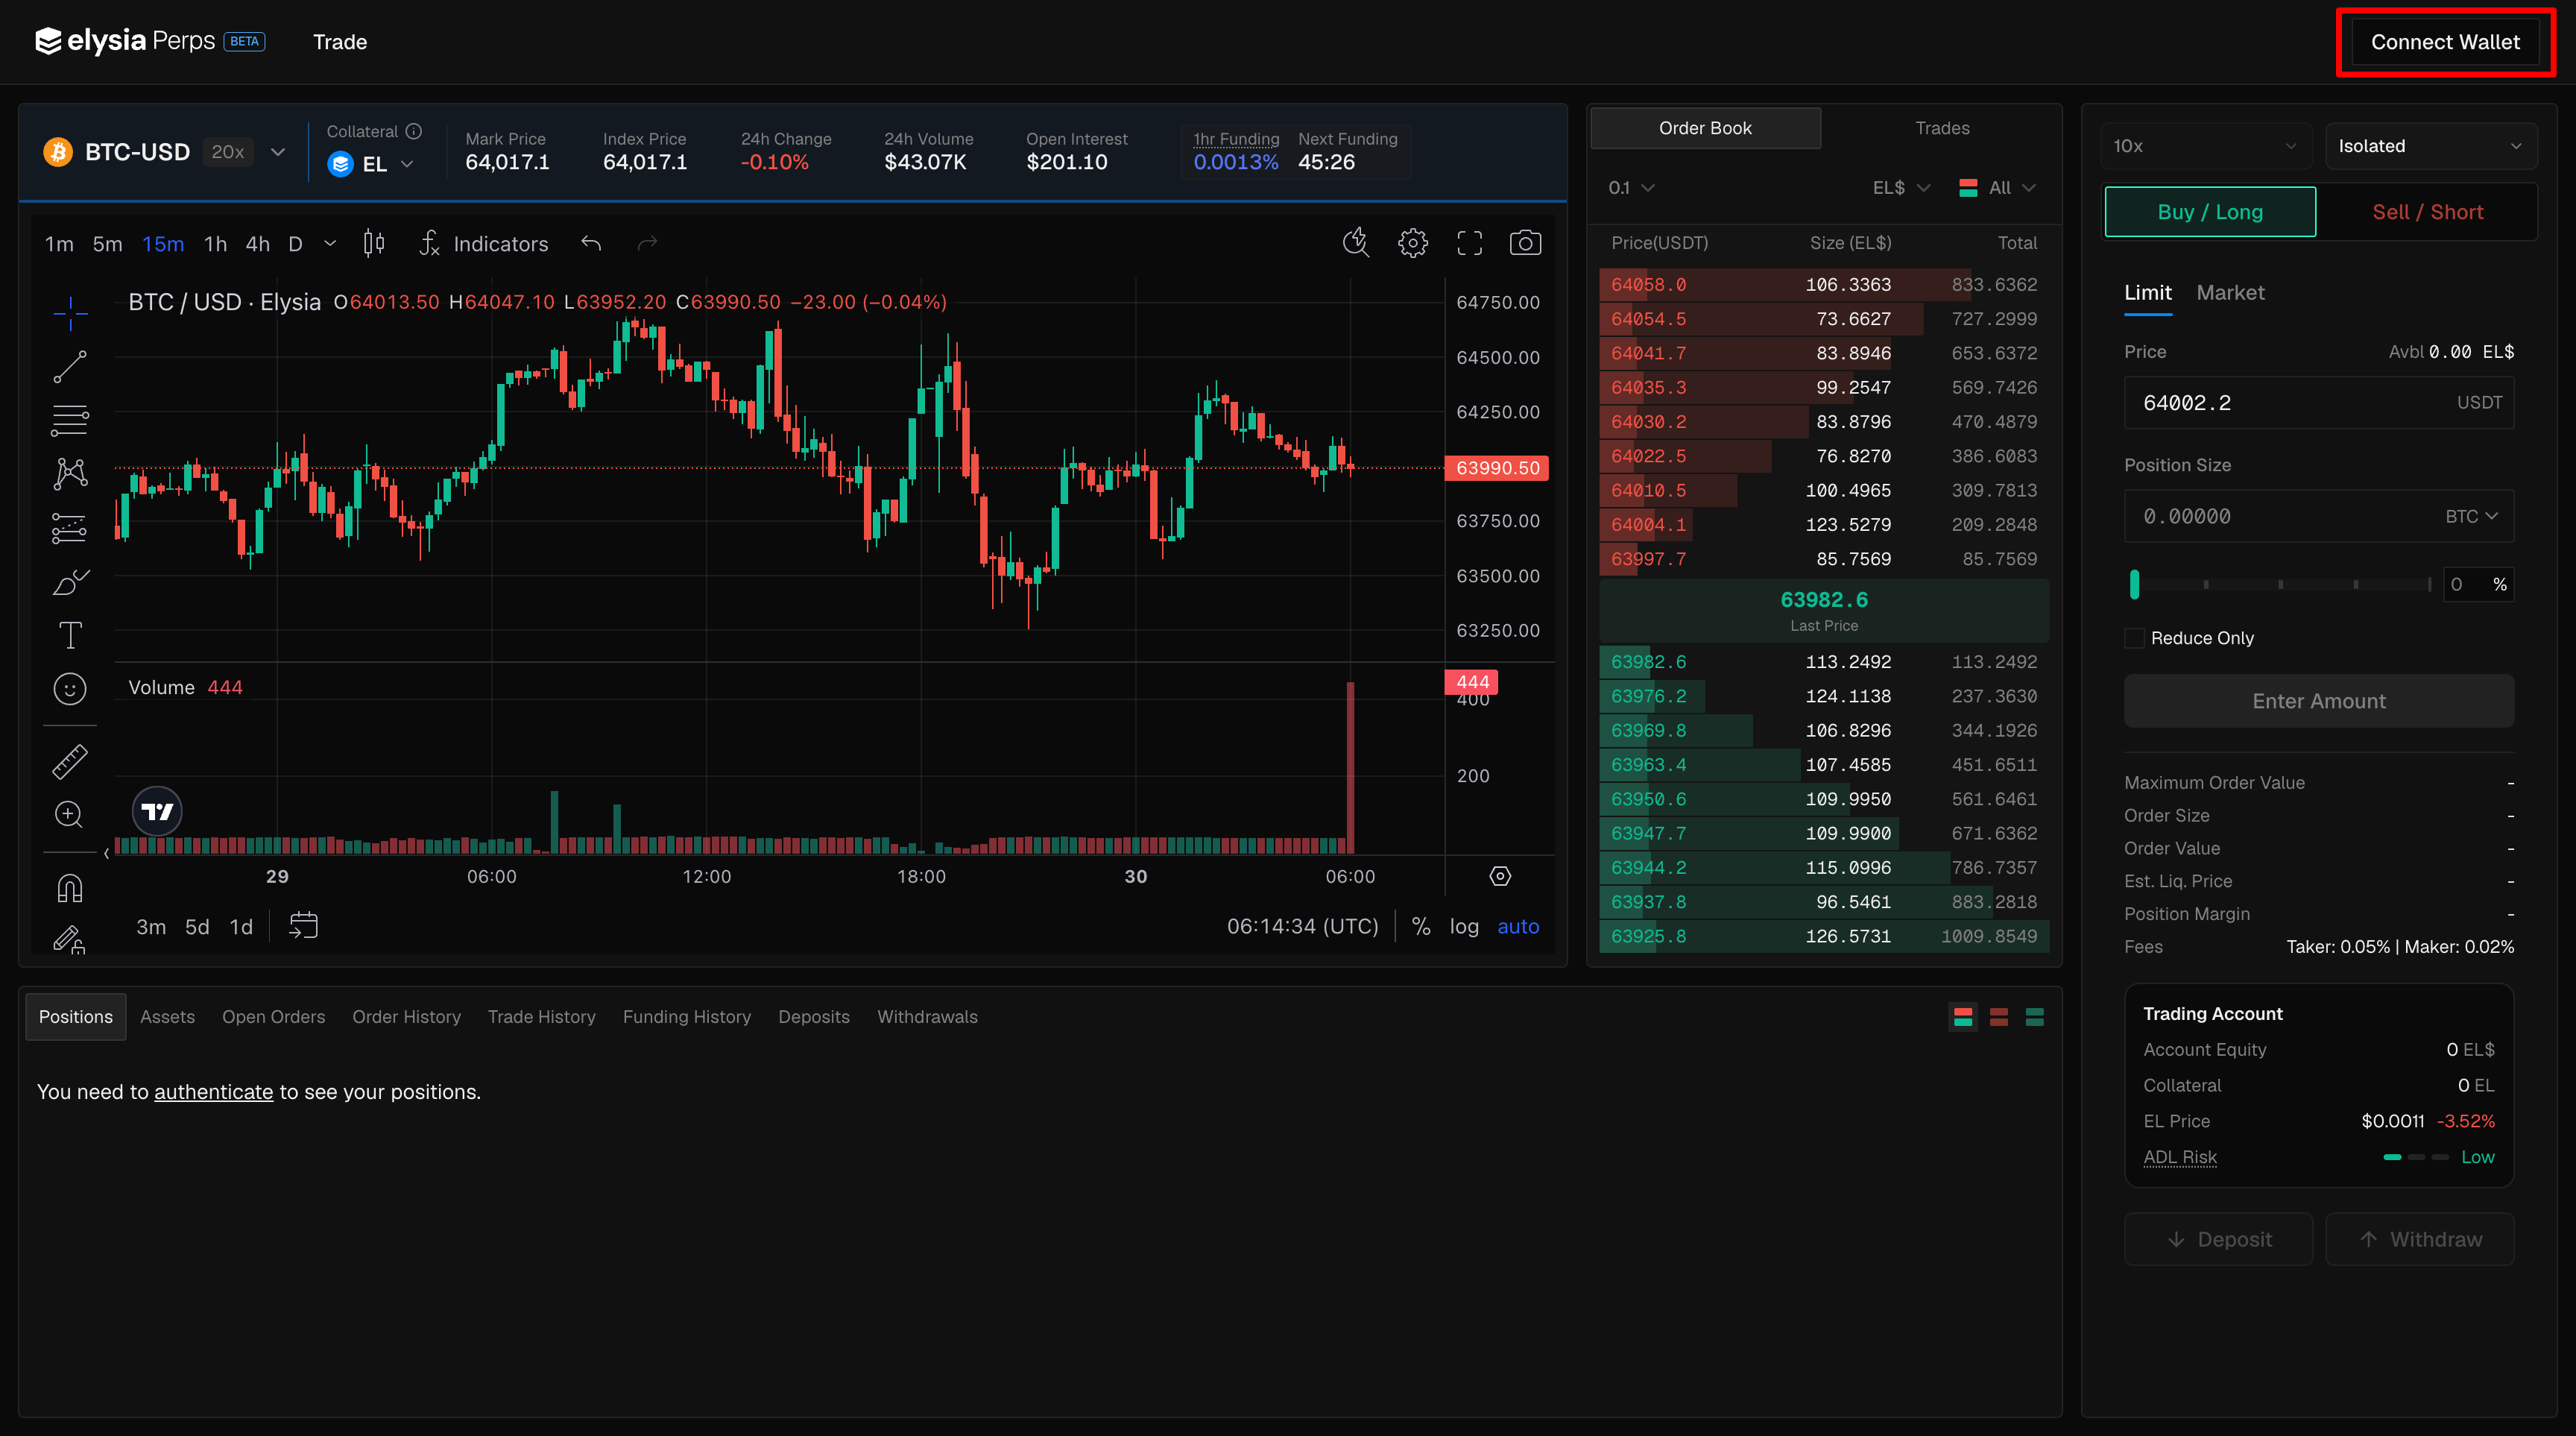Switch the chart to fullscreen mode
The height and width of the screenshot is (1436, 2576).
coord(1469,243)
